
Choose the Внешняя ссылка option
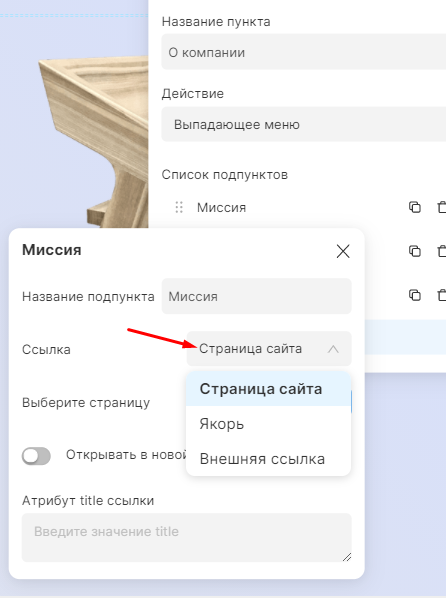[268, 459]
